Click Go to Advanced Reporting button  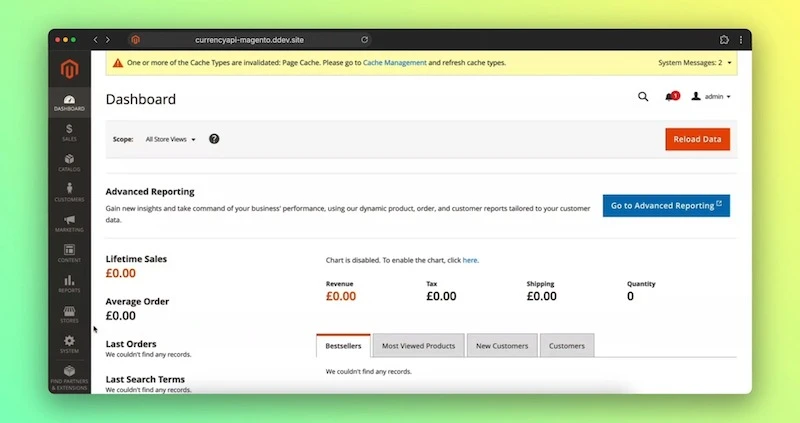(x=666, y=206)
